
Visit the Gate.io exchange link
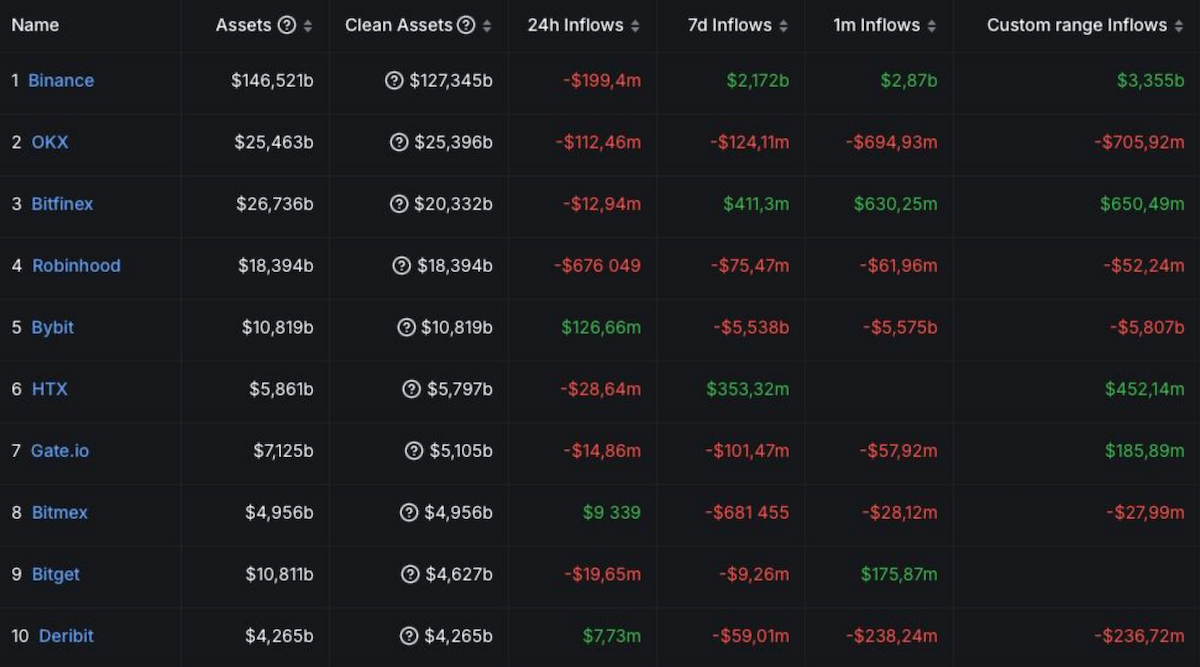point(60,451)
